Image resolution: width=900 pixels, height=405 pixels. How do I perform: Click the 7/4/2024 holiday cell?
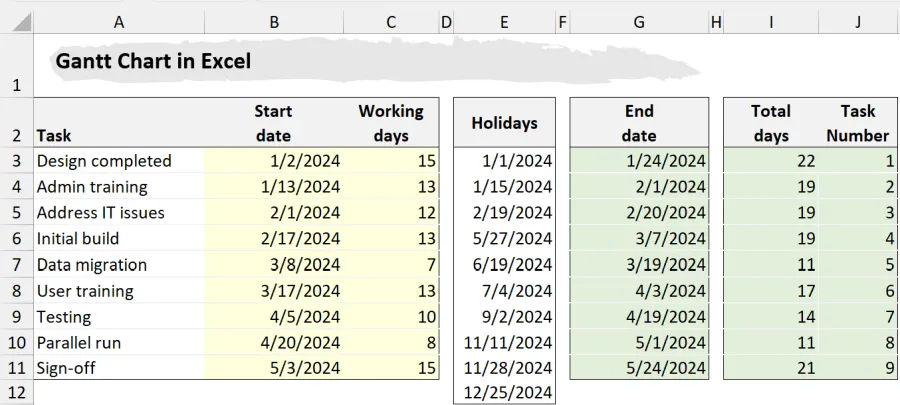[x=516, y=290]
